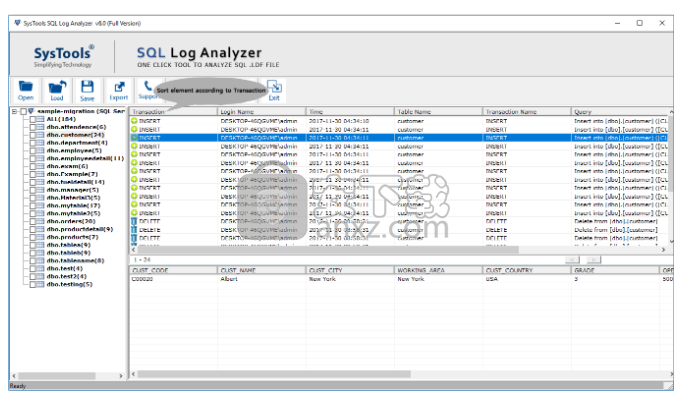Click the CUST_CITY column header
The height and width of the screenshot is (403, 691).
point(350,270)
